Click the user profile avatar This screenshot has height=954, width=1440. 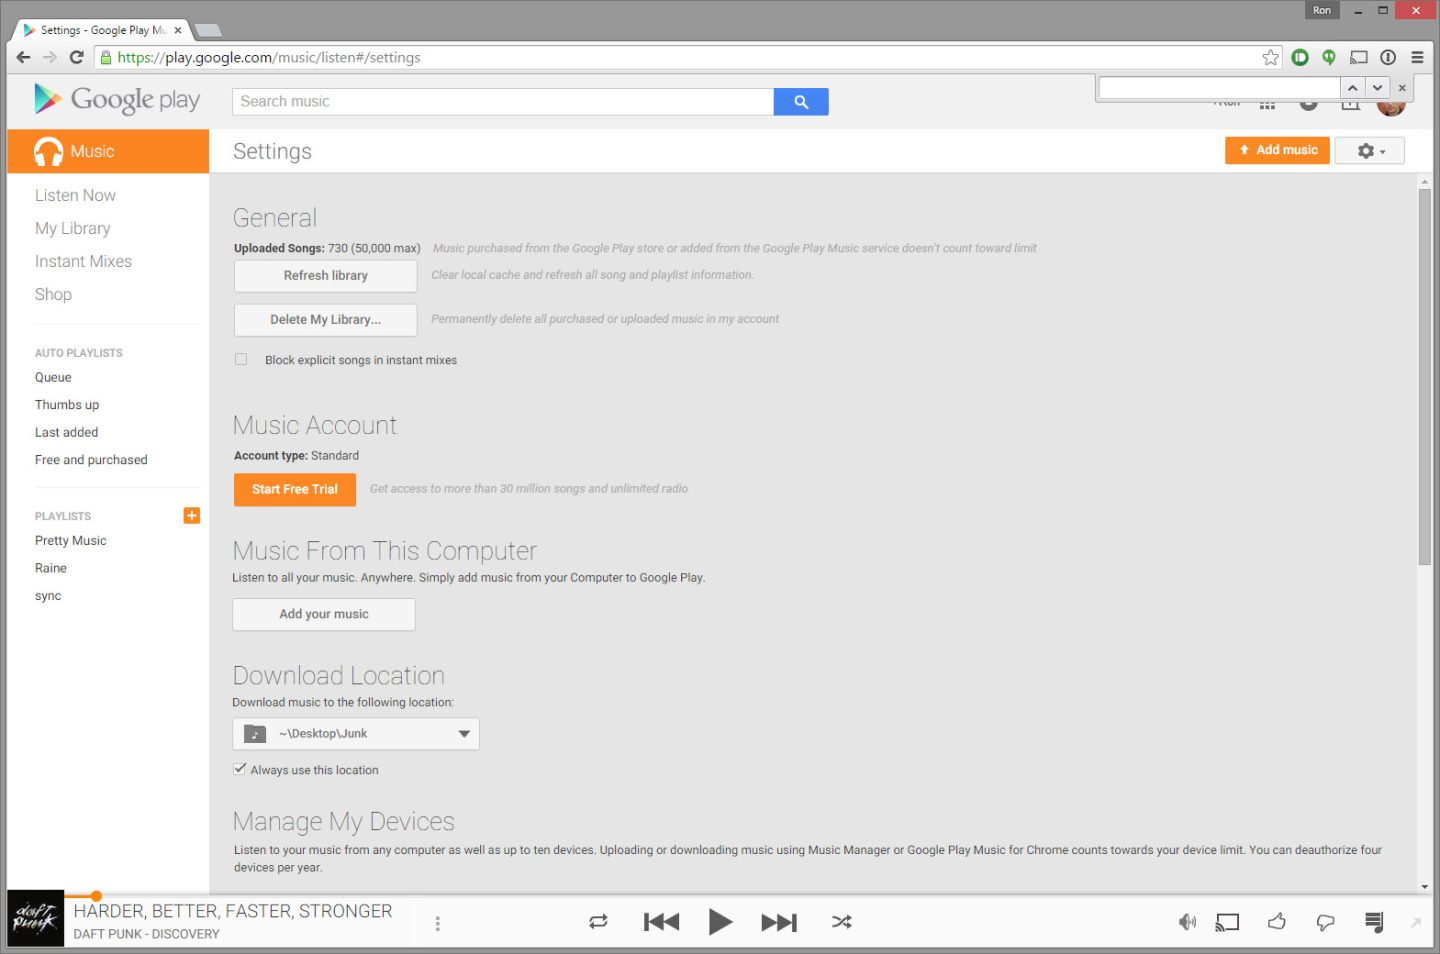(x=1391, y=107)
